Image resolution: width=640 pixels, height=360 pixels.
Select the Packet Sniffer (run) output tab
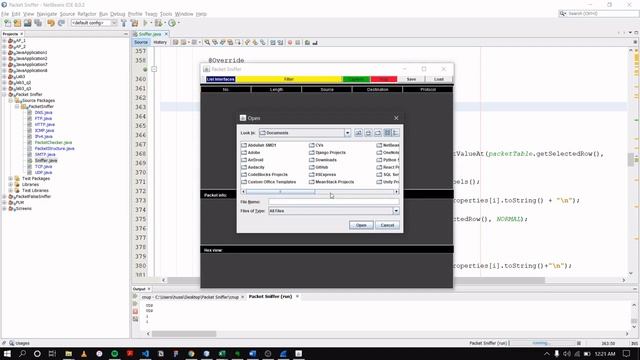[270, 297]
